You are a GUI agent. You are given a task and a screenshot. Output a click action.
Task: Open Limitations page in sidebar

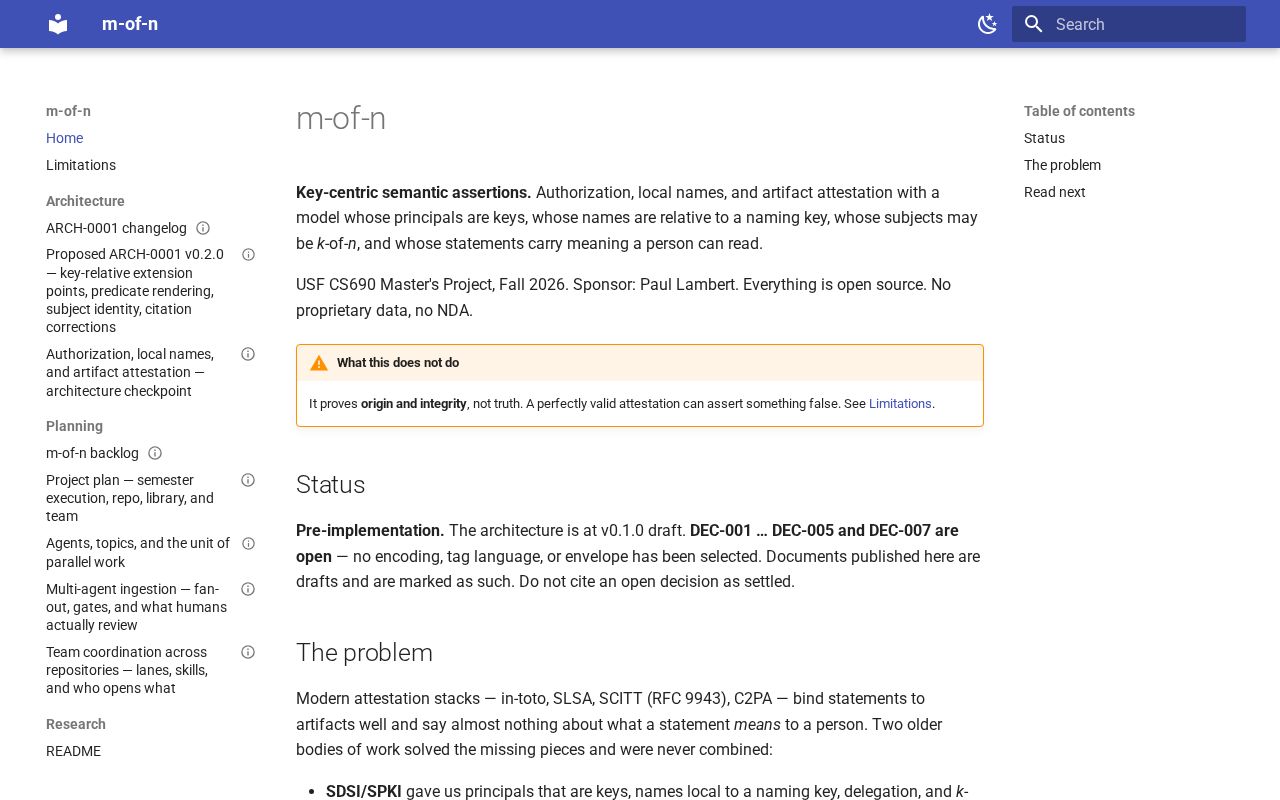pos(81,165)
